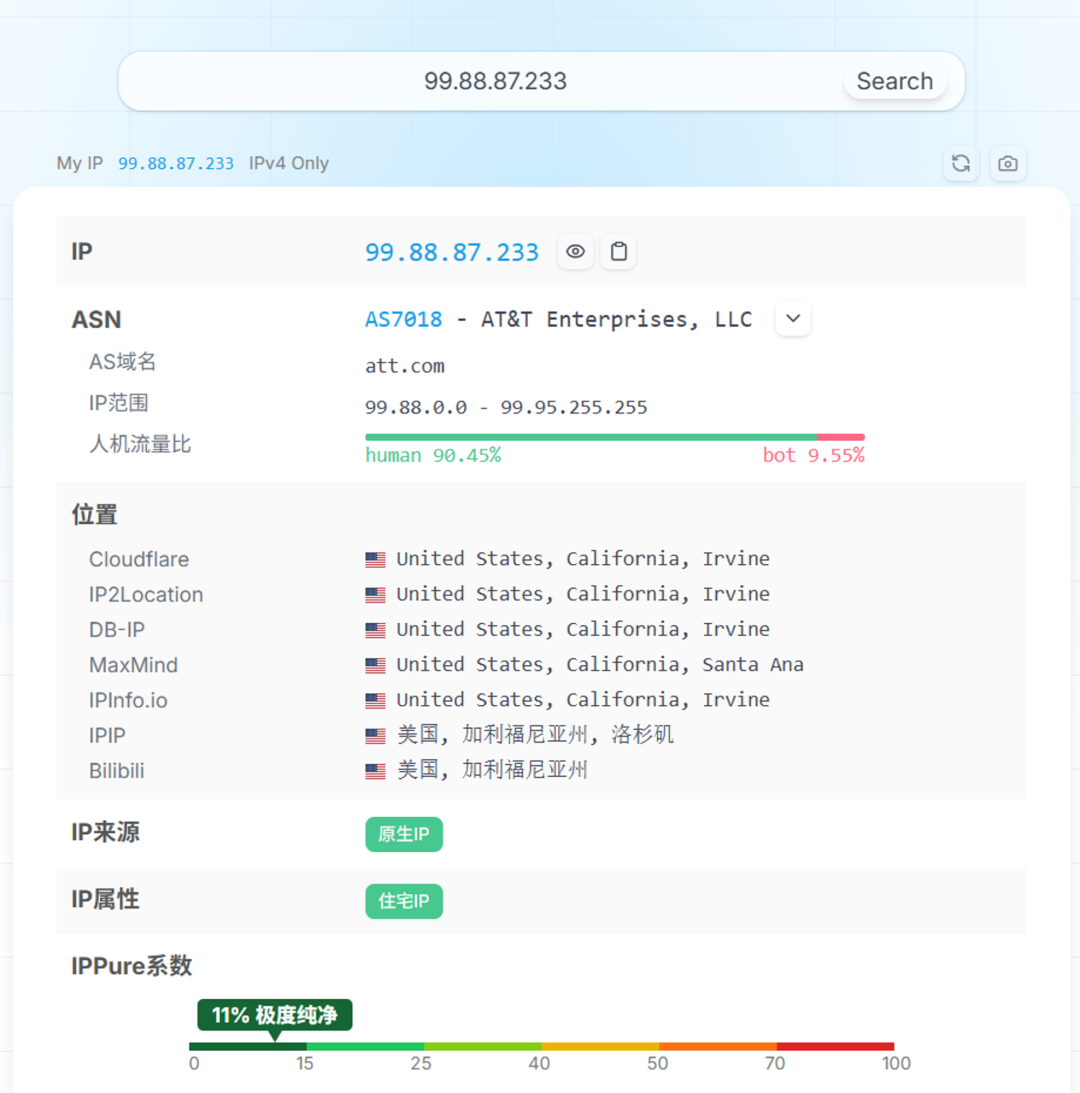Click the MaxMind source label

133,665
